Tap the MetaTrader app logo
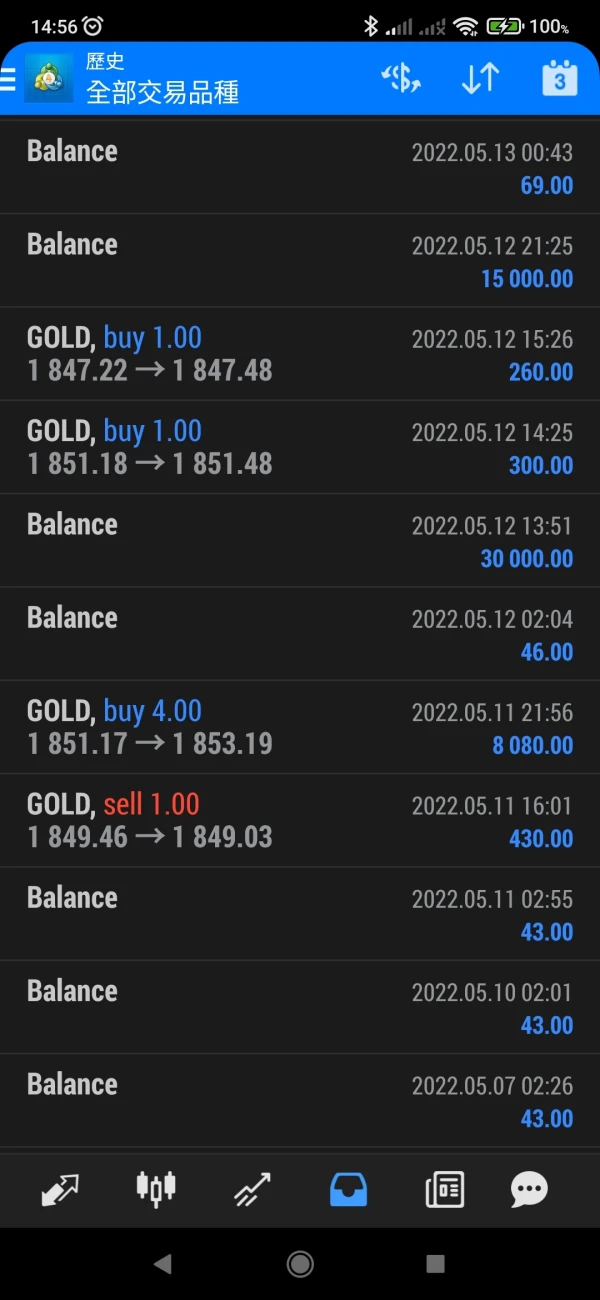Screen dimensions: 600x1300 (48, 79)
